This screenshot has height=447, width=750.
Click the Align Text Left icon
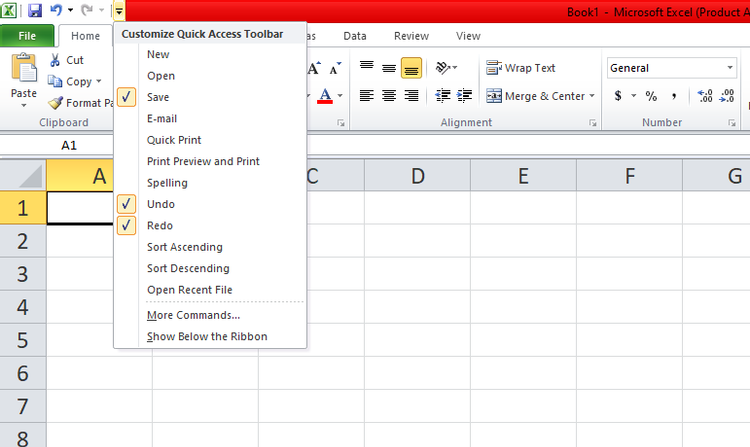(366, 96)
